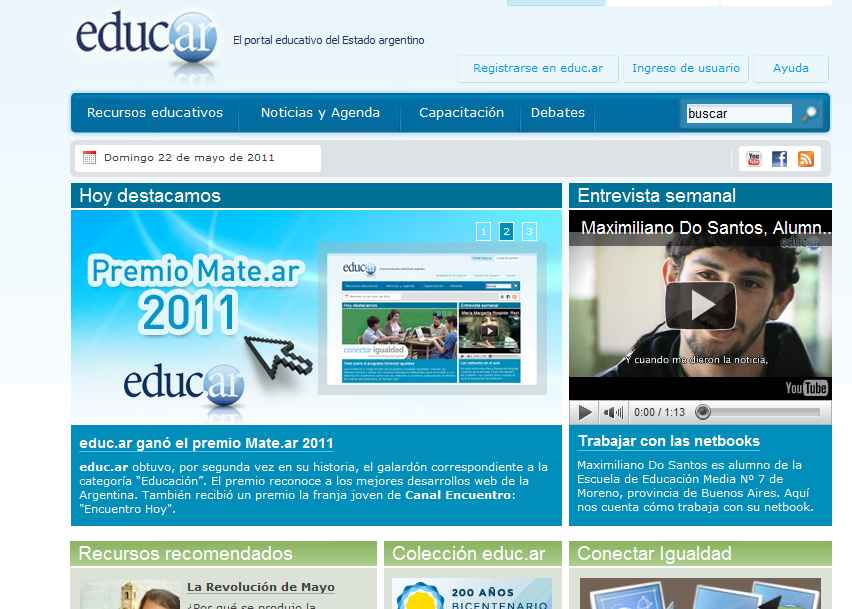Focus the buscar search field
This screenshot has width=852, height=609.
[x=739, y=114]
